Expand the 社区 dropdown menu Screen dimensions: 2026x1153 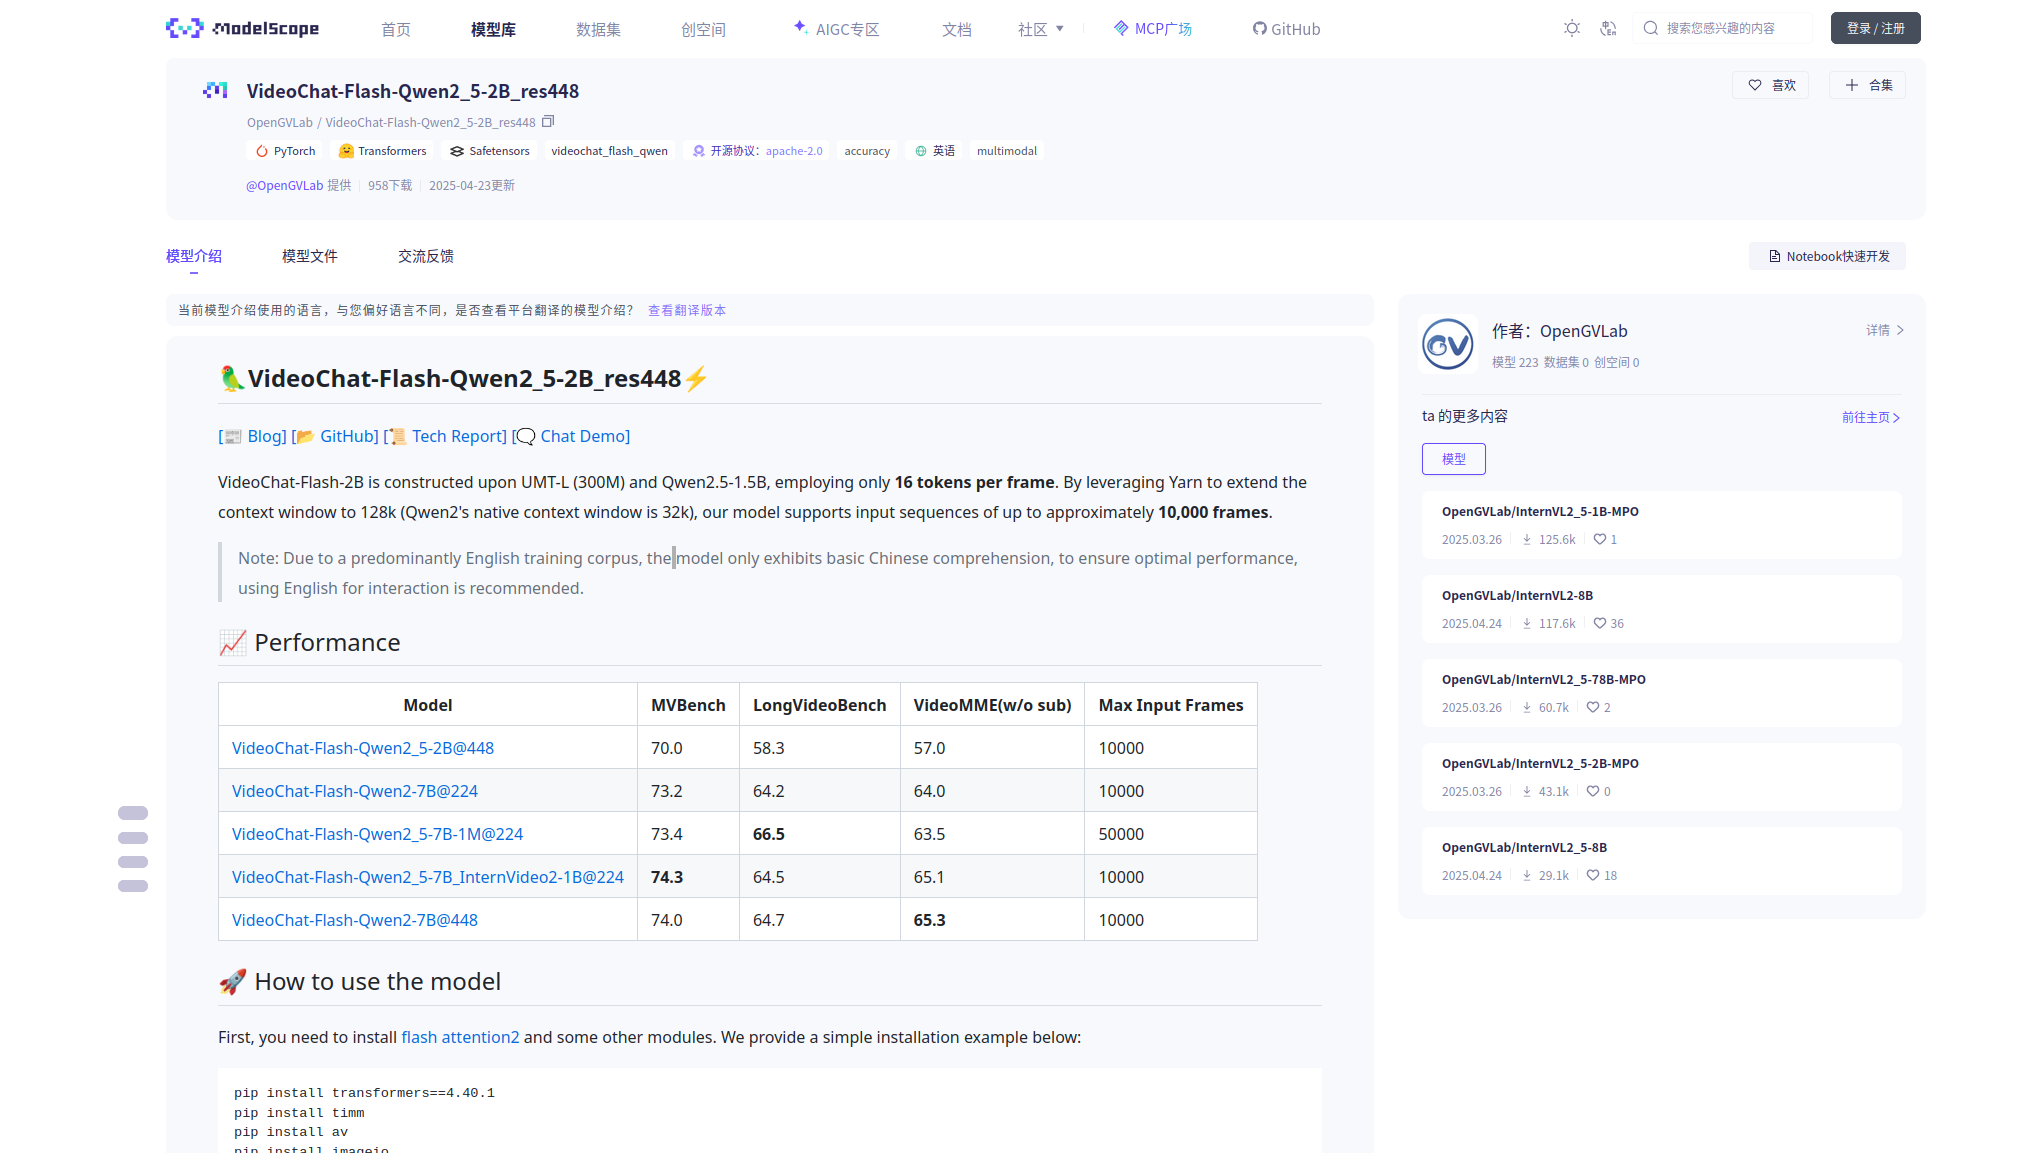(x=1040, y=30)
